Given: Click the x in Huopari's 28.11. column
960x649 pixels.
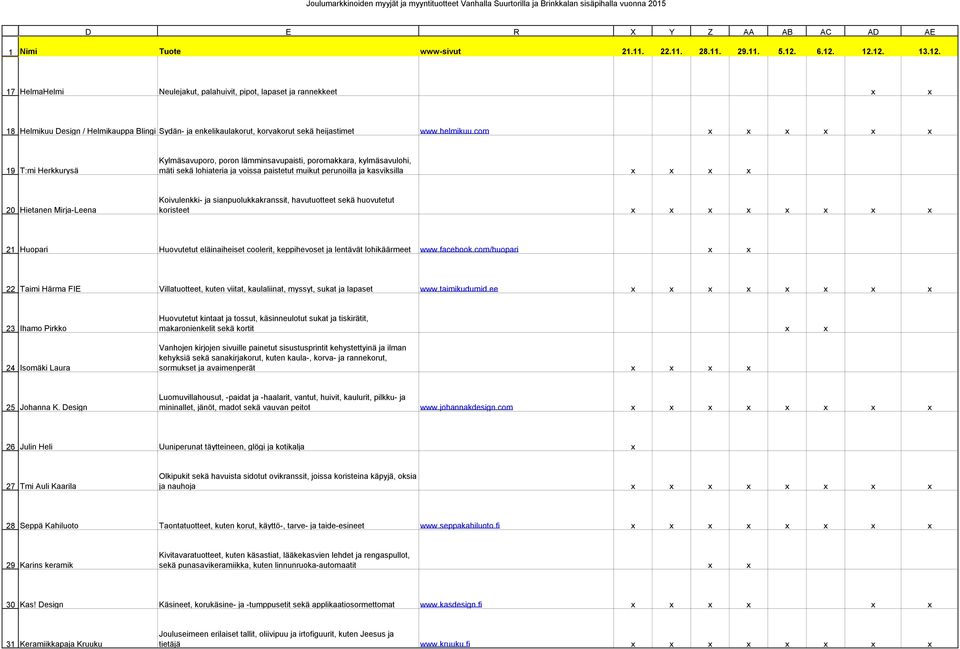Looking at the screenshot, I should [x=710, y=250].
